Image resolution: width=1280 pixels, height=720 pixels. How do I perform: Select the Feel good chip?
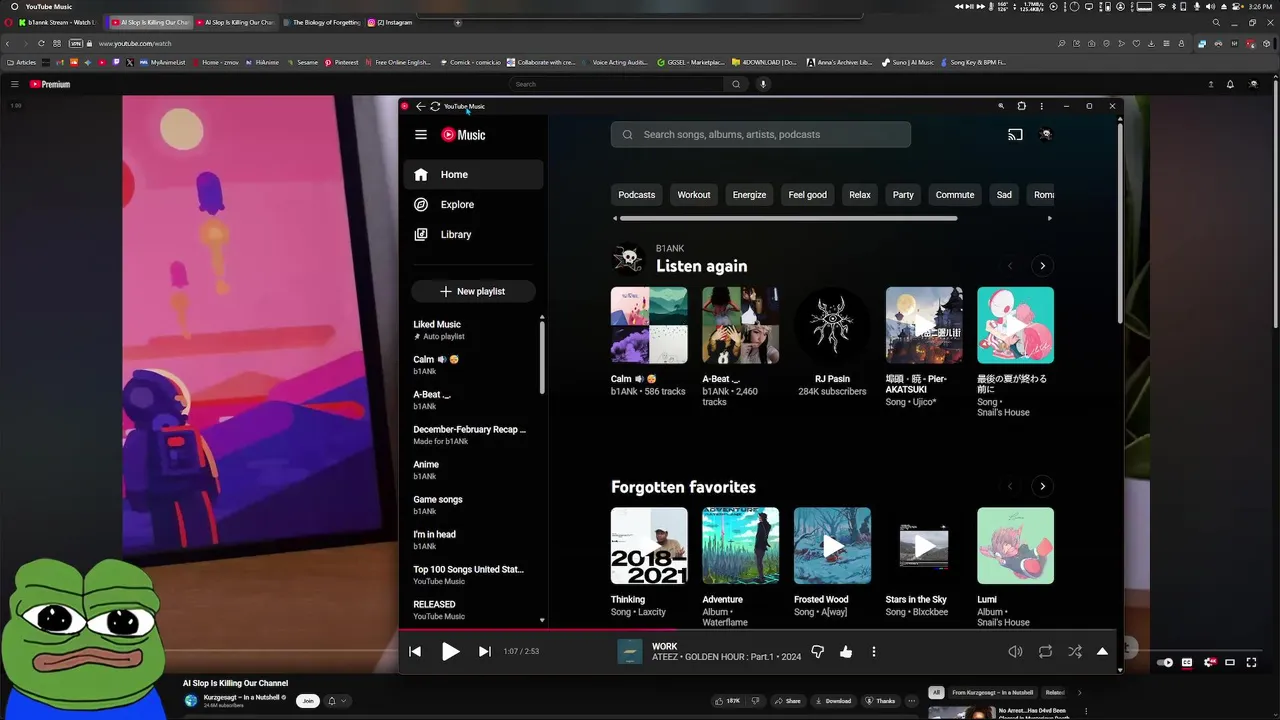click(x=807, y=195)
